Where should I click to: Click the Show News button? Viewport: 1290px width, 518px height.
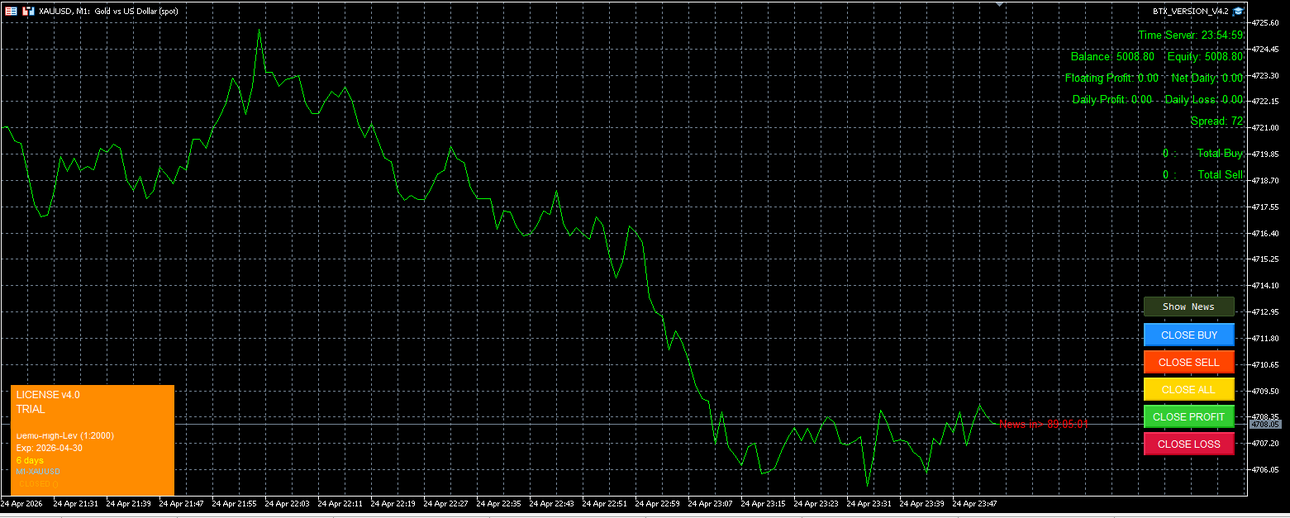click(1189, 307)
